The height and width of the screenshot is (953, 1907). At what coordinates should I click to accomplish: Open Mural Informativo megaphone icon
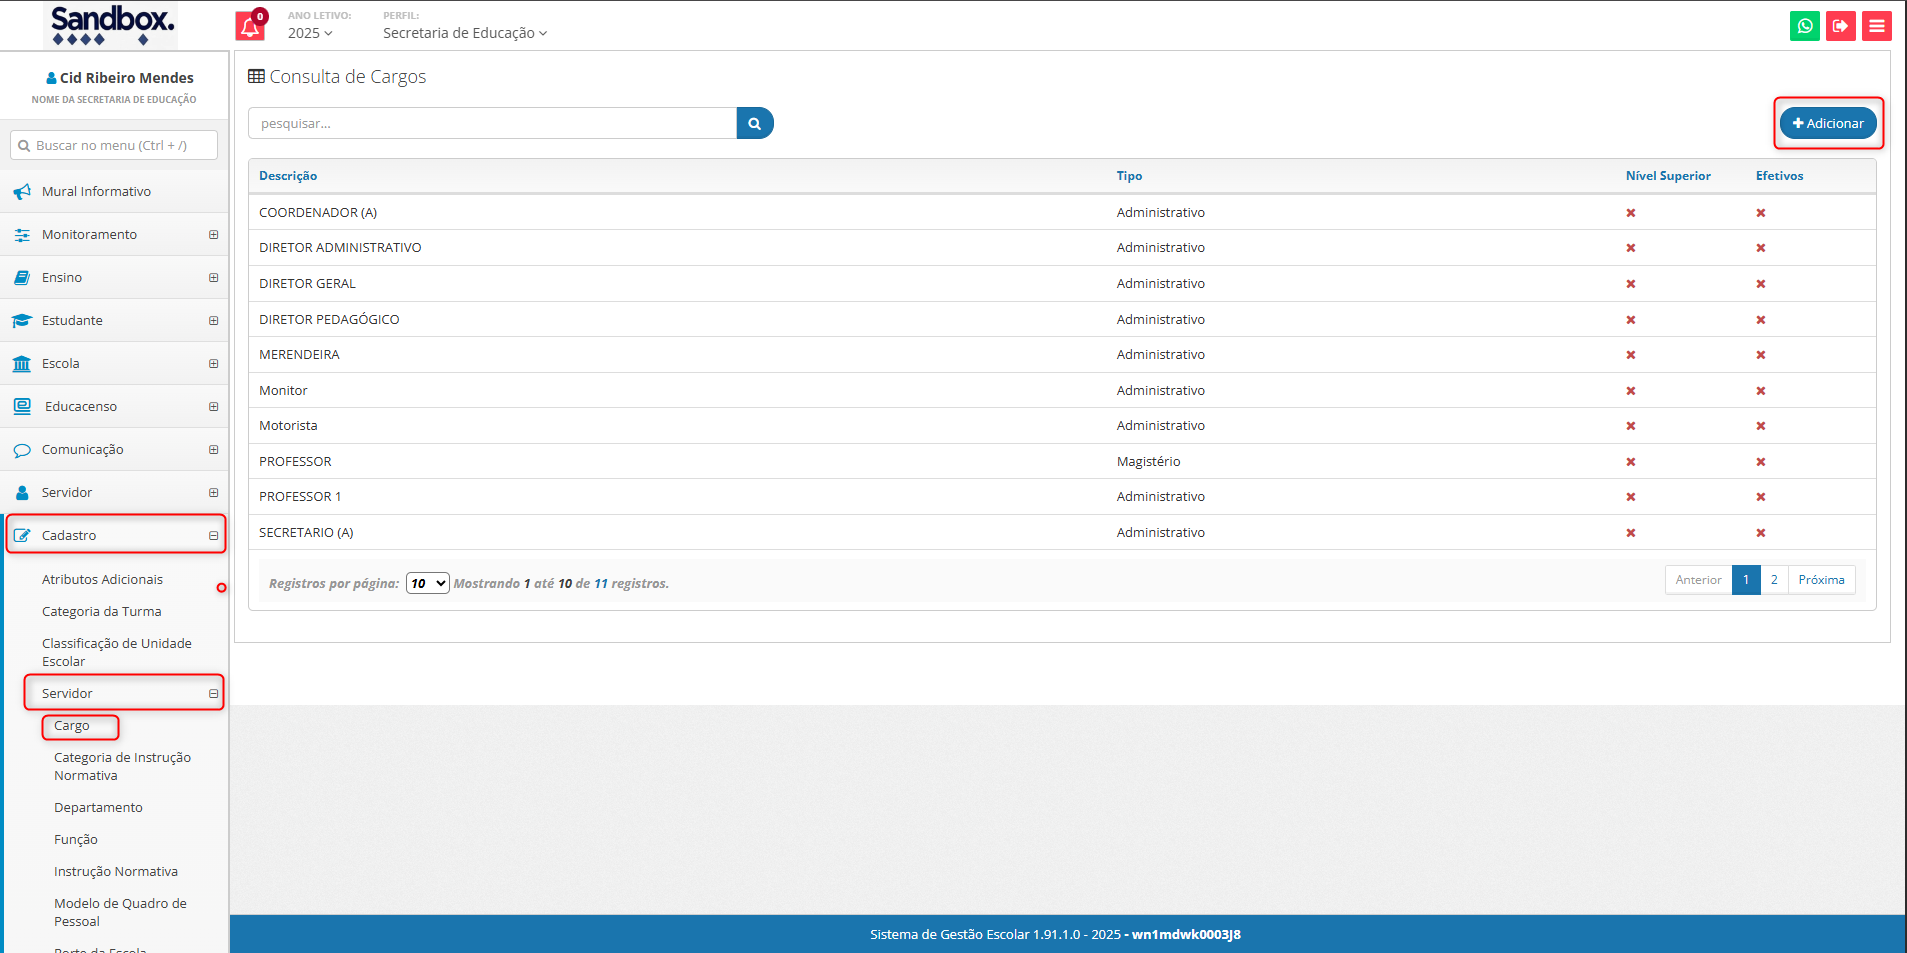tap(22, 192)
